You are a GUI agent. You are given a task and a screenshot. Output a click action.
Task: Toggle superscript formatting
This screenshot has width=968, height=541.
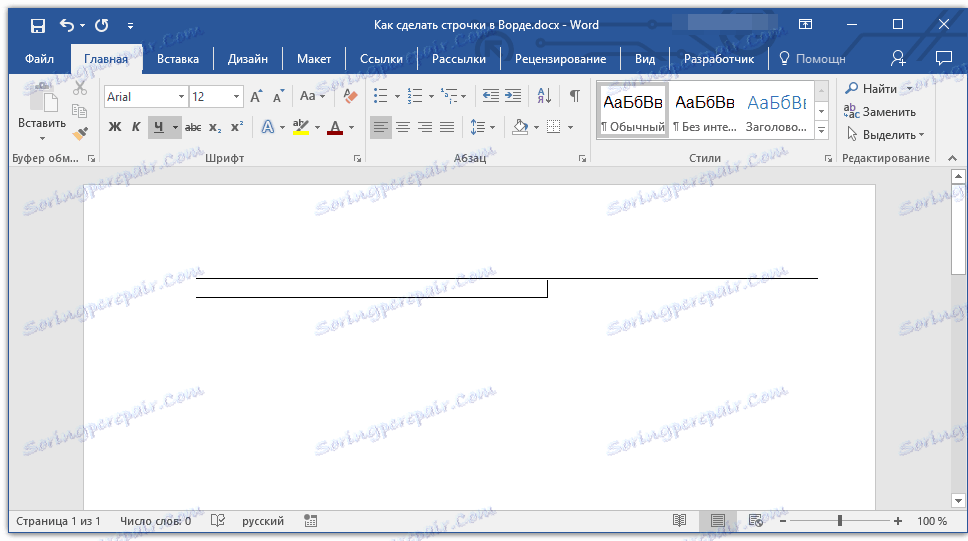(237, 127)
